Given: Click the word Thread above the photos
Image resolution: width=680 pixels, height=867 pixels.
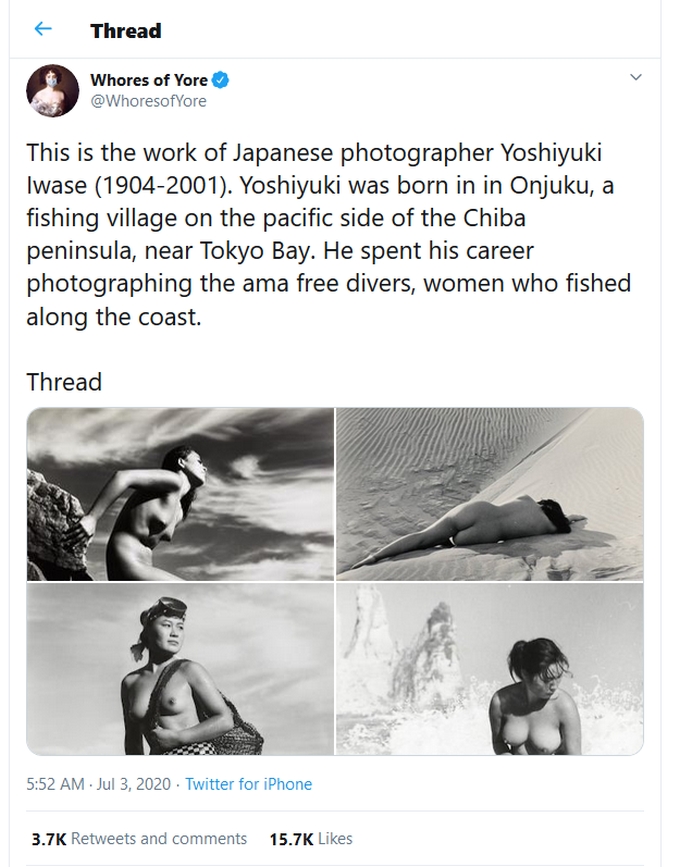Looking at the screenshot, I should [x=64, y=382].
